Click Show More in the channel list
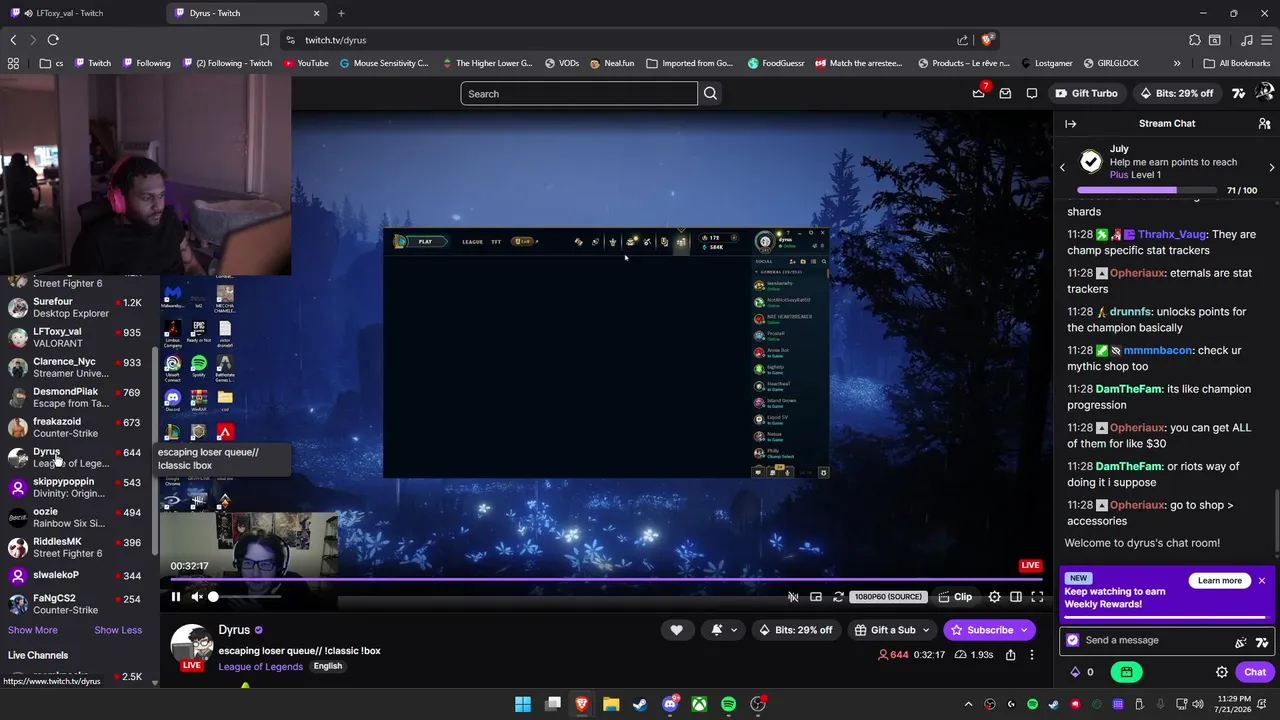The width and height of the screenshot is (1280, 720). pos(33,630)
